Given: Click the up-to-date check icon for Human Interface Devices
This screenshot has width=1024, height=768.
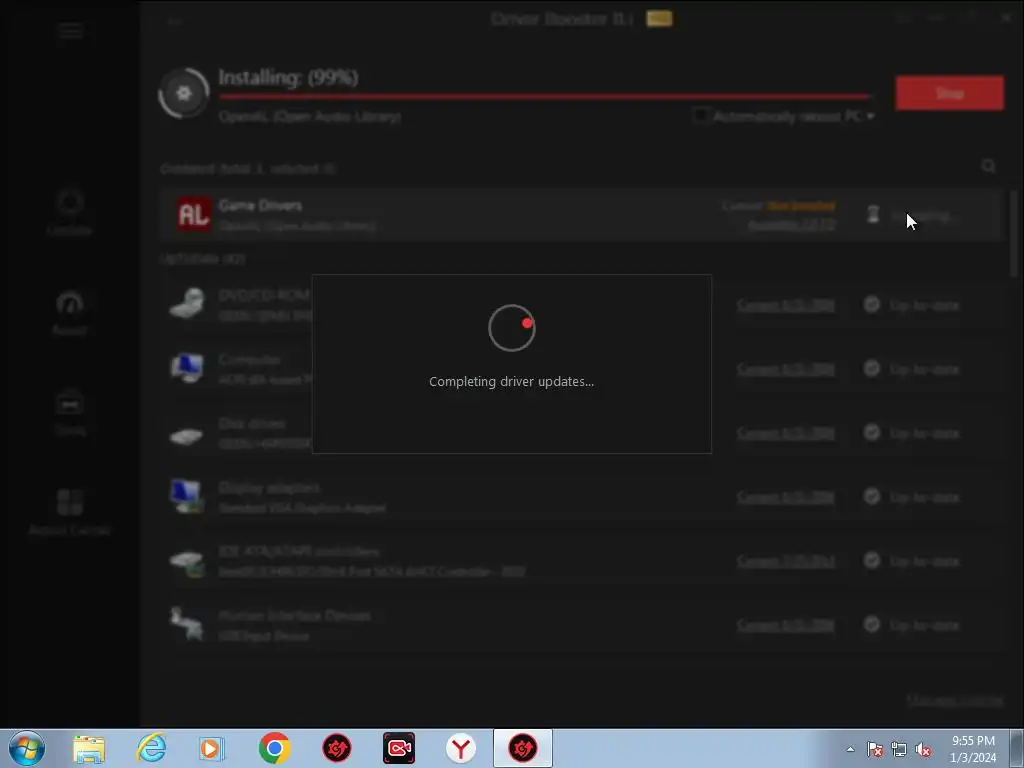Looking at the screenshot, I should tap(872, 624).
